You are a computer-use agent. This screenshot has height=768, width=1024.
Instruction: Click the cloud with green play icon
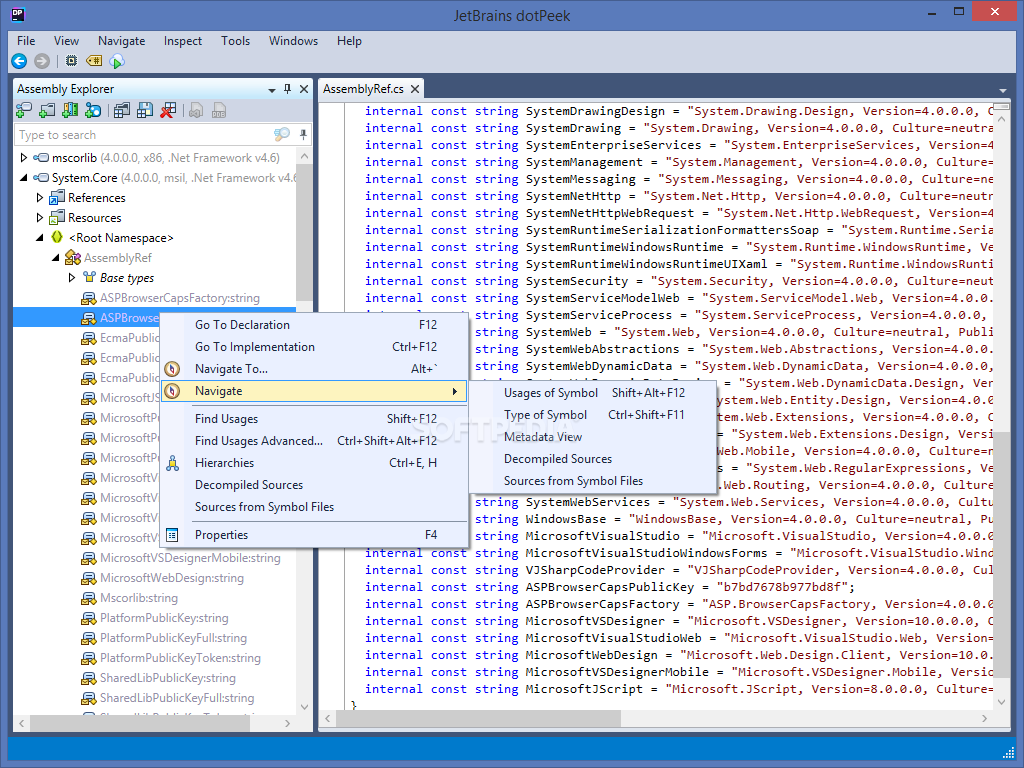pos(117,61)
